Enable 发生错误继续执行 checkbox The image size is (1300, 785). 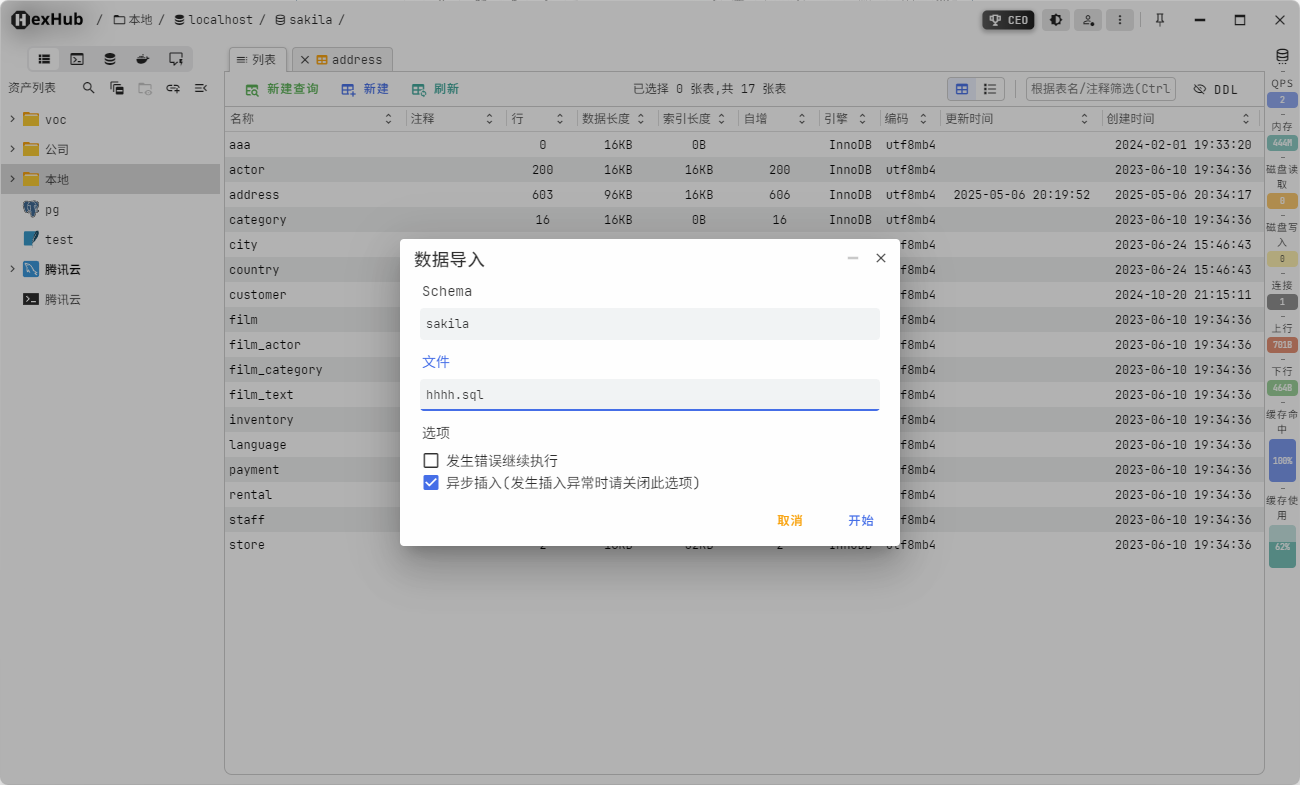tap(431, 460)
